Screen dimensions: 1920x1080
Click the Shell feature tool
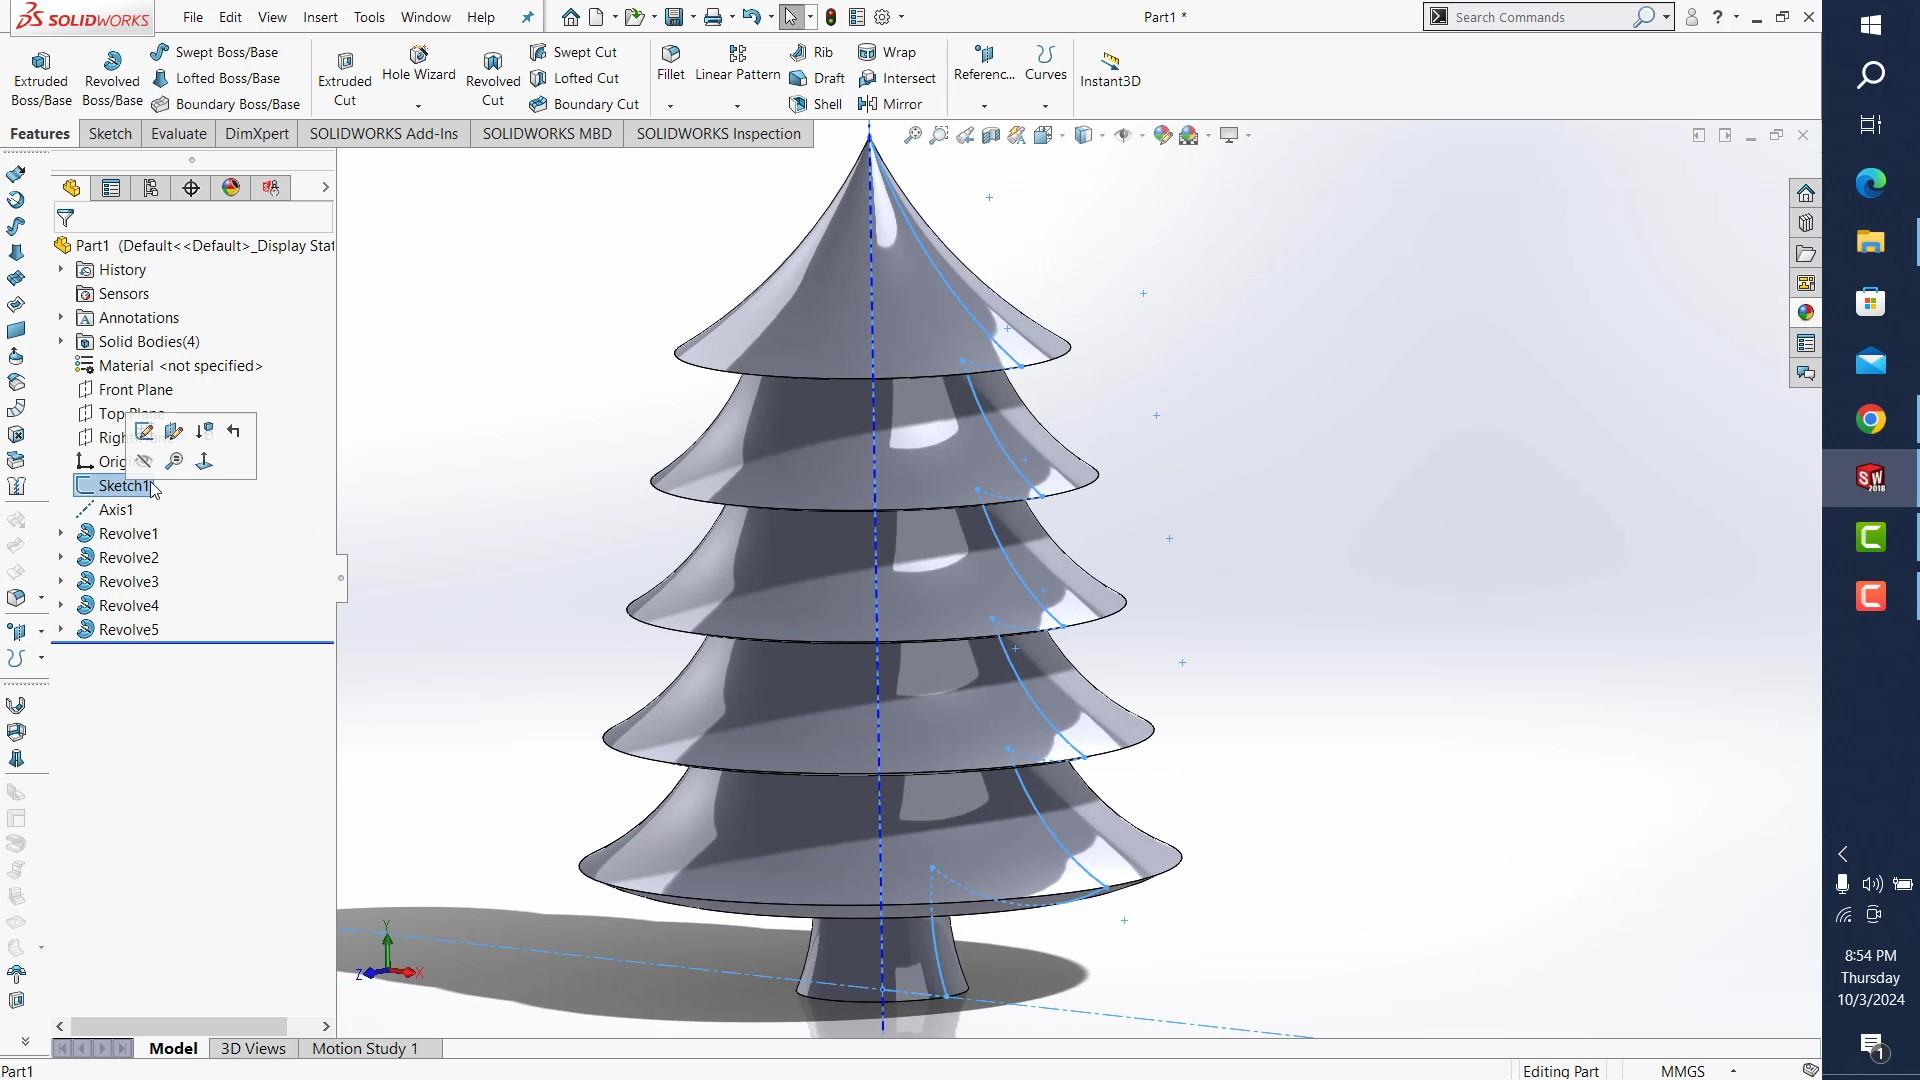click(x=816, y=104)
